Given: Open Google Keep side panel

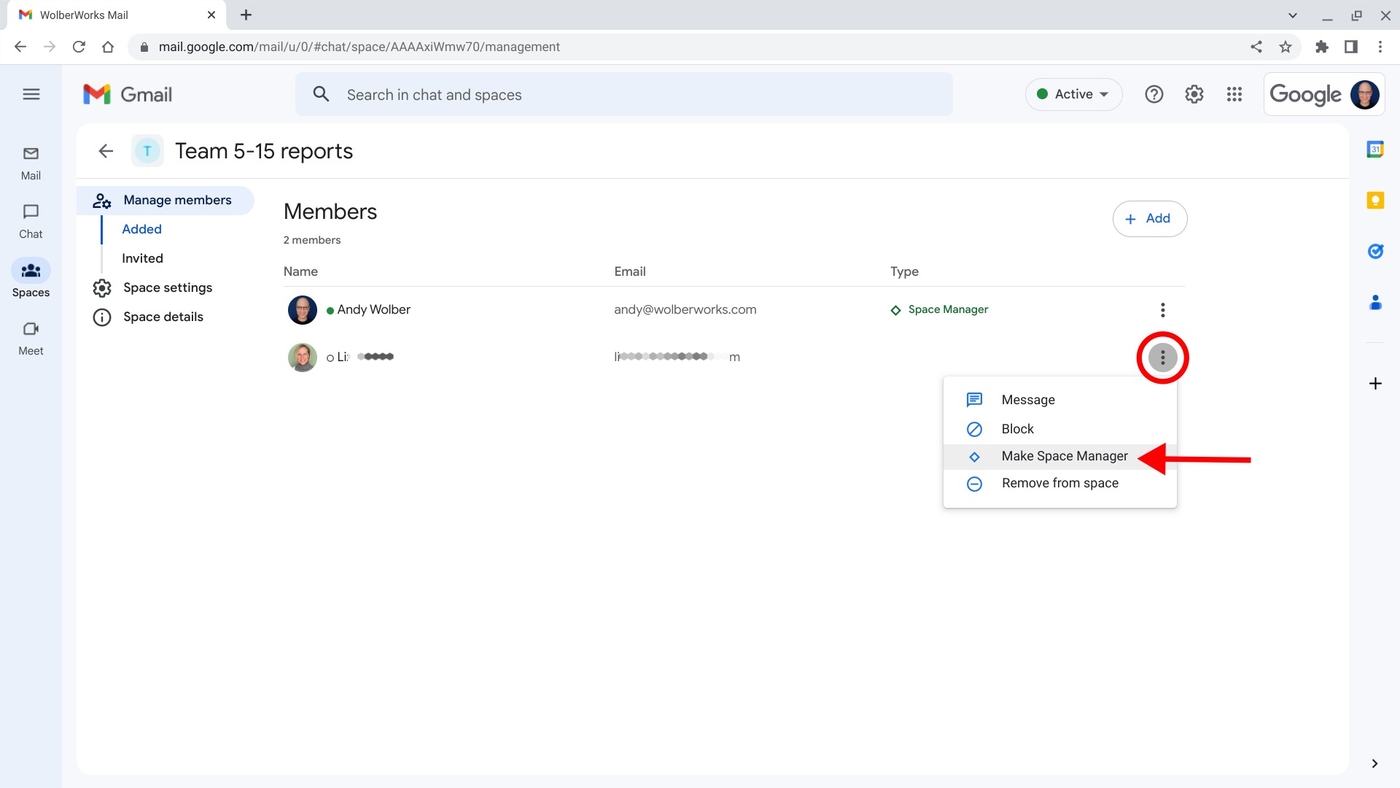Looking at the screenshot, I should pyautogui.click(x=1375, y=201).
